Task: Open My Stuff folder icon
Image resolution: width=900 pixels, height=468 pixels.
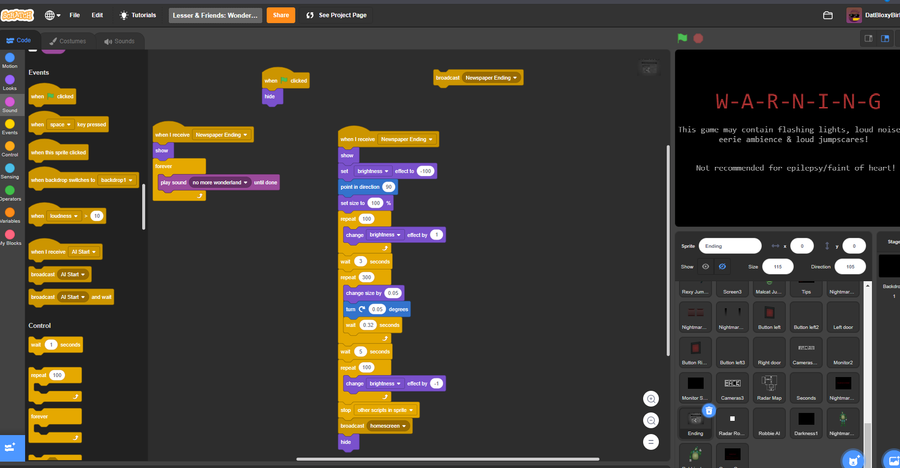Action: (x=828, y=16)
